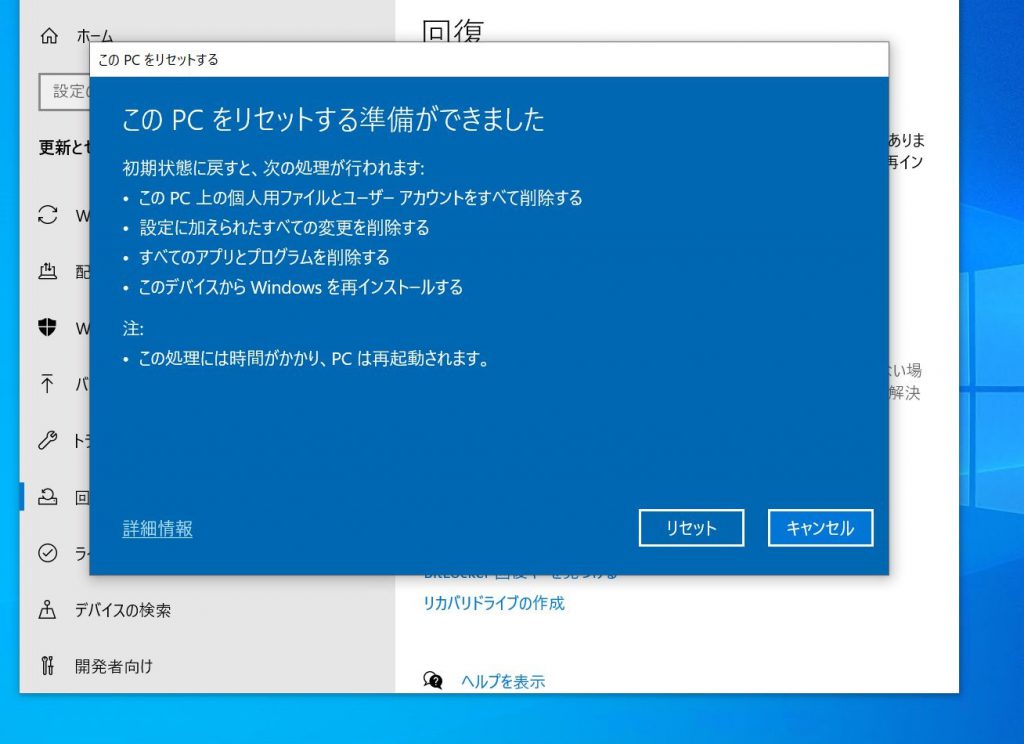The width and height of the screenshot is (1024, 744).
Task: Open the Windows Security shield icon
Action: (x=48, y=327)
